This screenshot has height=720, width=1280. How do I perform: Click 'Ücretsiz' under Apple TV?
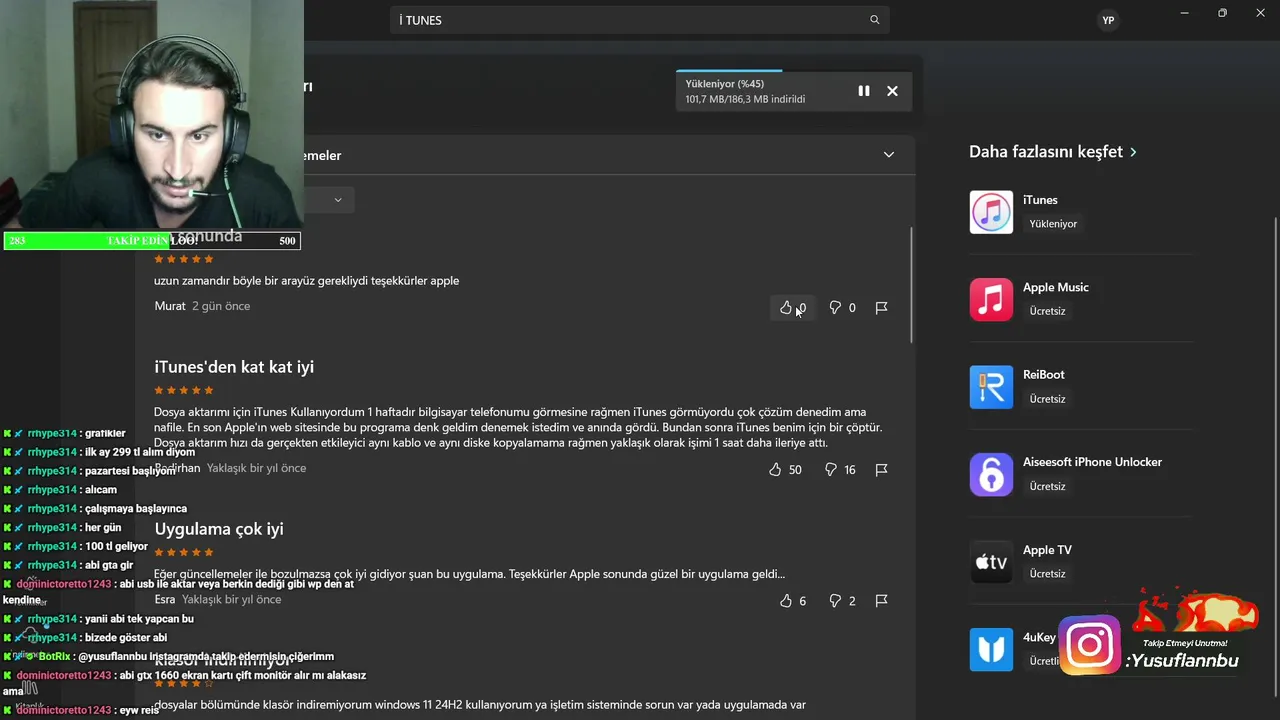click(1047, 574)
